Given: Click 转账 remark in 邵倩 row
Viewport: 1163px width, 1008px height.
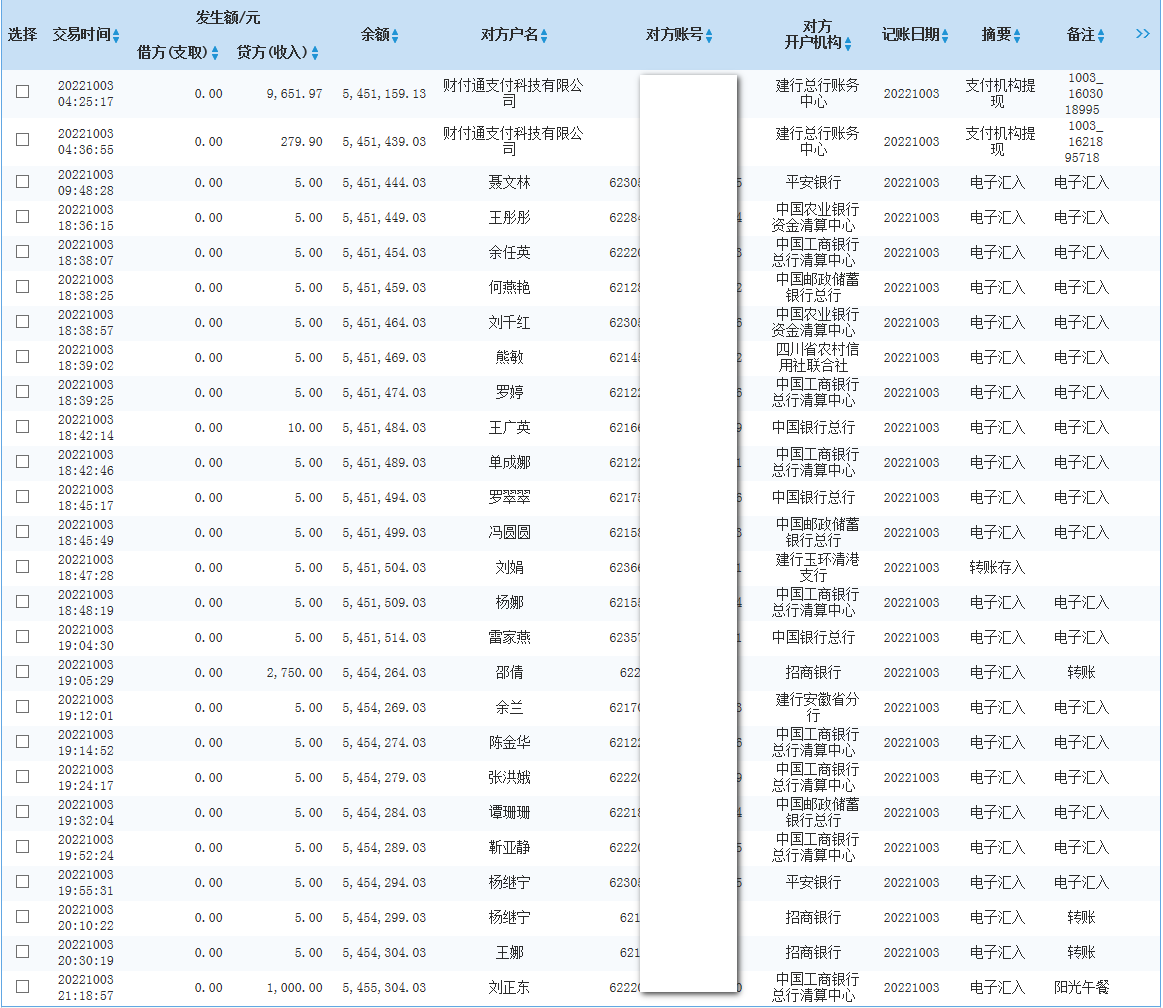Looking at the screenshot, I should pyautogui.click(x=1081, y=672).
